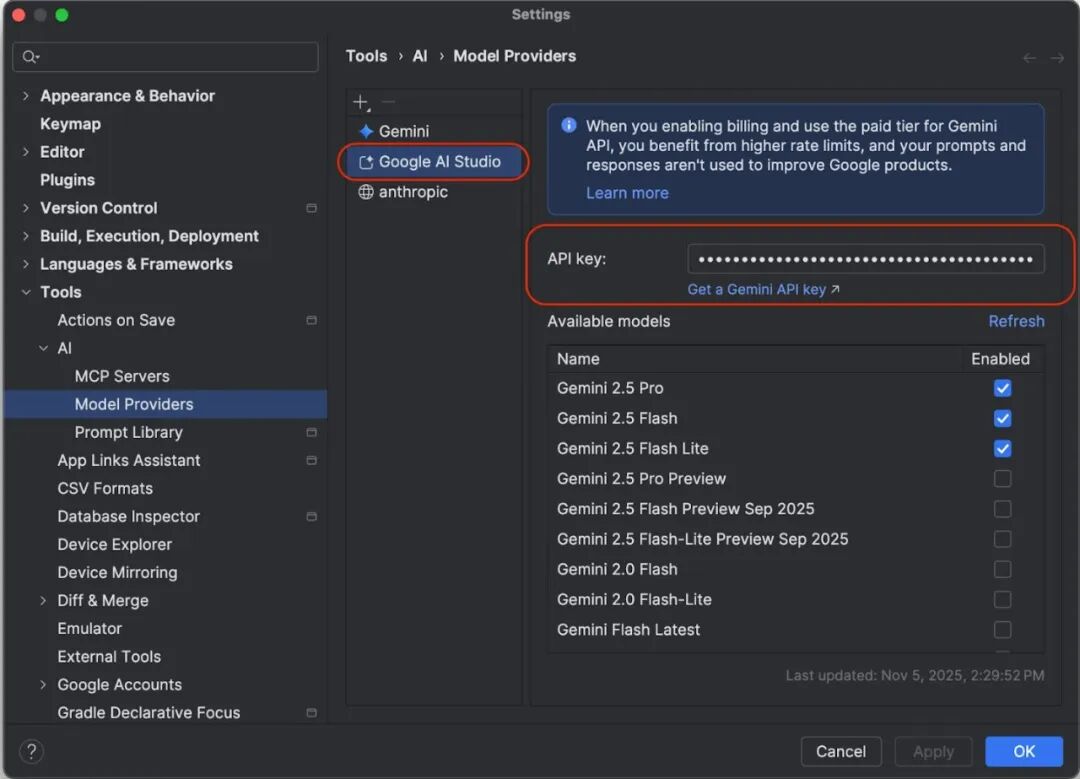1080x779 pixels.
Task: Click the Gemini sparkle icon in providers list
Action: coord(366,131)
